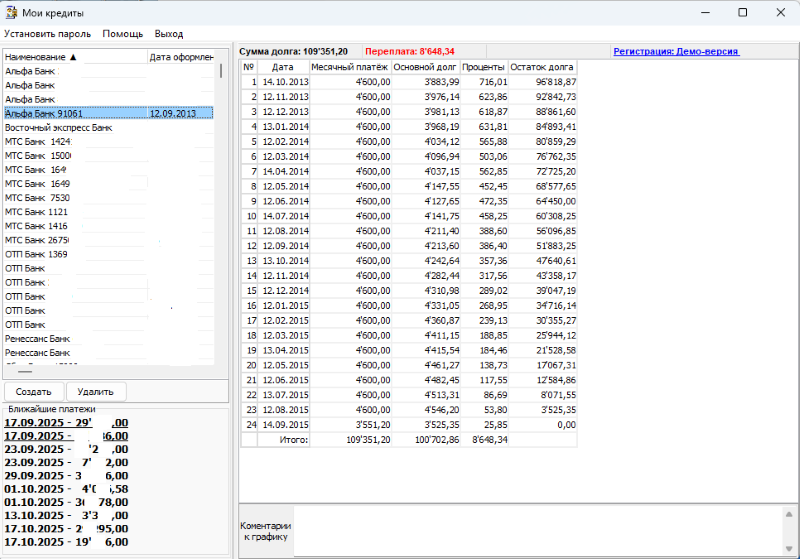Screen dimensions: 800x559
Task: Click the comments text field next to 'Коментарии к графику'
Action: [x=540, y=530]
